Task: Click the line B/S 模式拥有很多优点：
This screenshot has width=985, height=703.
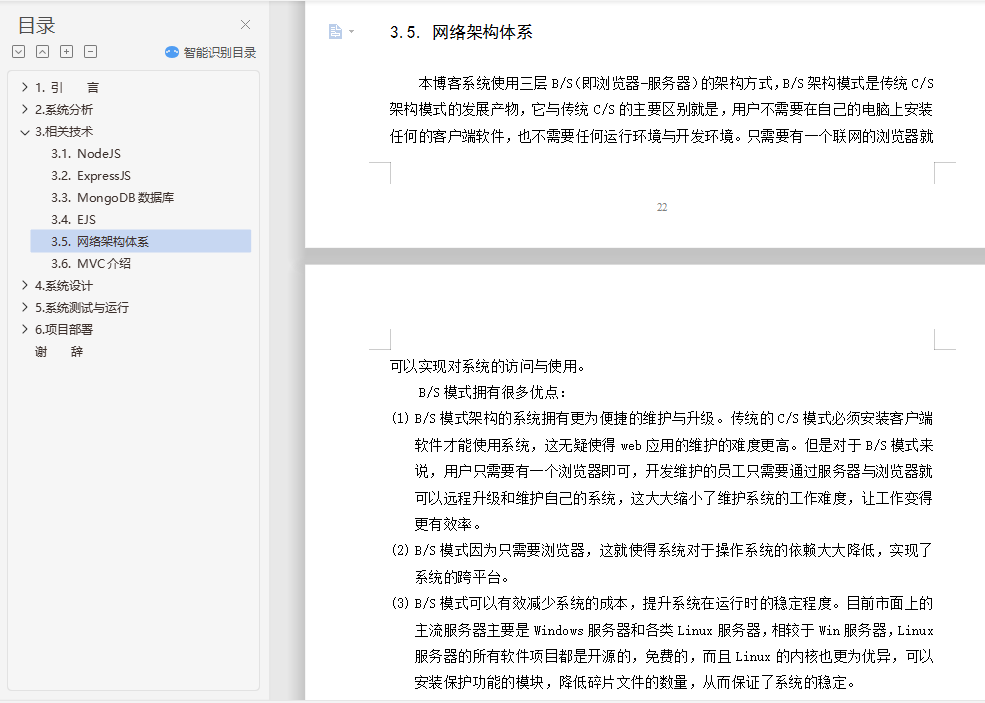Action: 492,392
